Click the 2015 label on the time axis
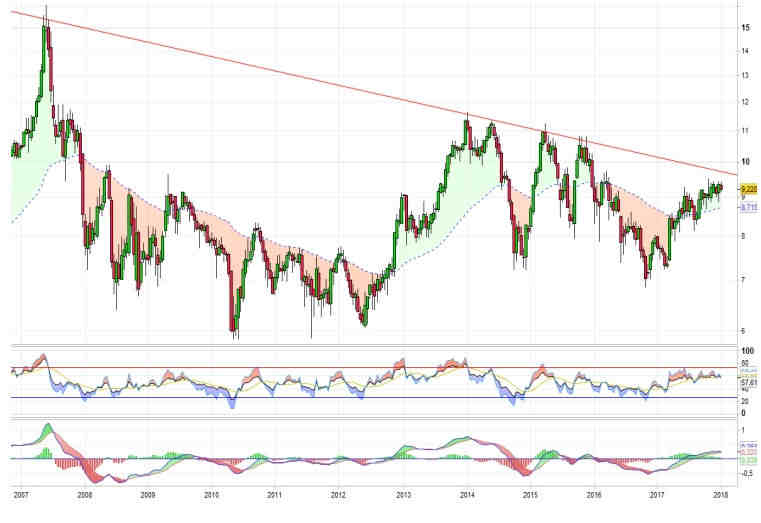Viewport: 761px width, 523px height. 530,495
